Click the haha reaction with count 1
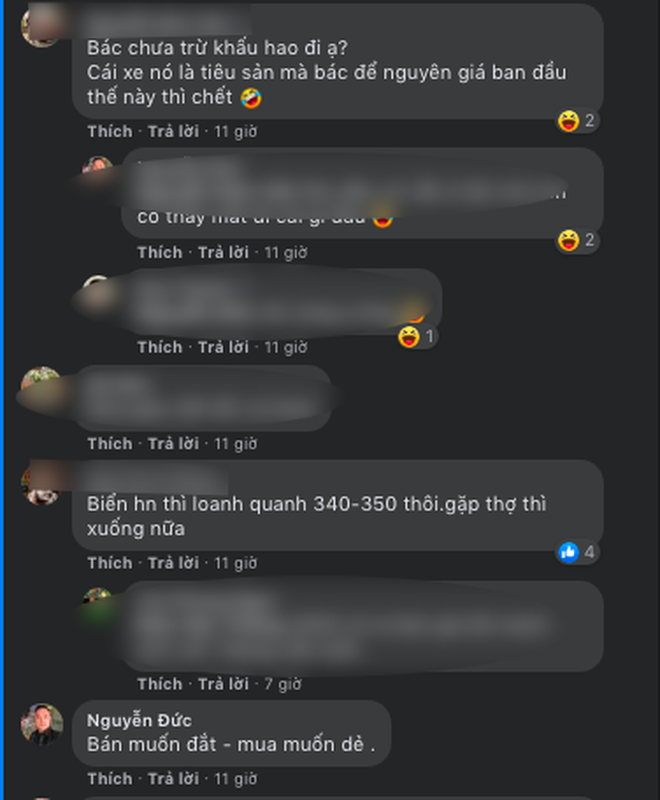This screenshot has height=800, width=660. (x=417, y=337)
